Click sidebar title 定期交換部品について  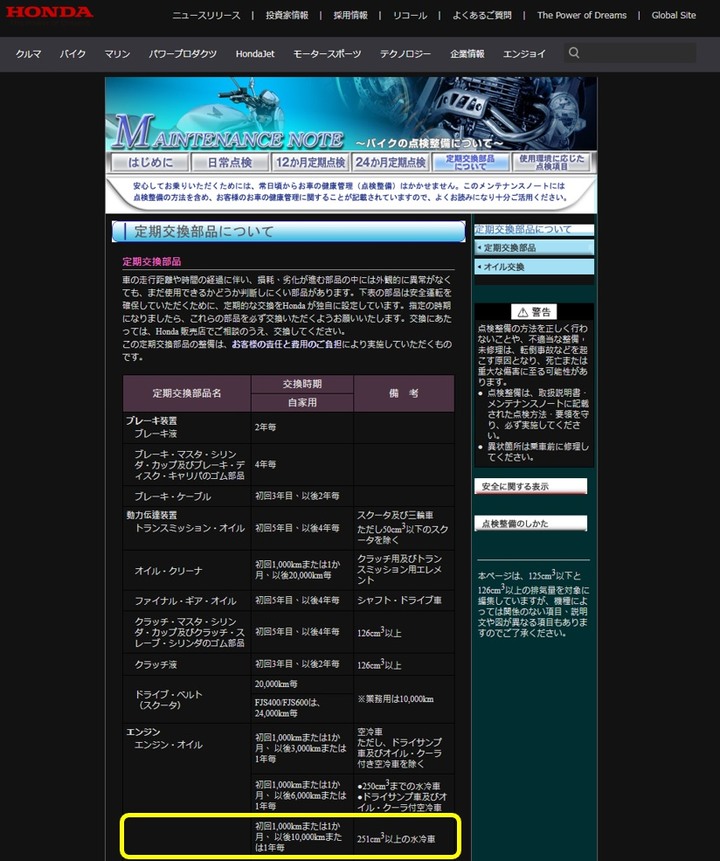pyautogui.click(x=534, y=230)
